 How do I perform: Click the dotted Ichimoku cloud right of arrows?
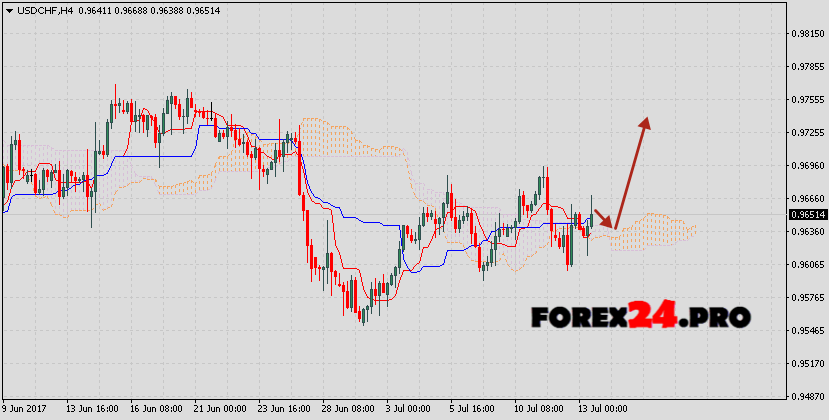(x=660, y=228)
